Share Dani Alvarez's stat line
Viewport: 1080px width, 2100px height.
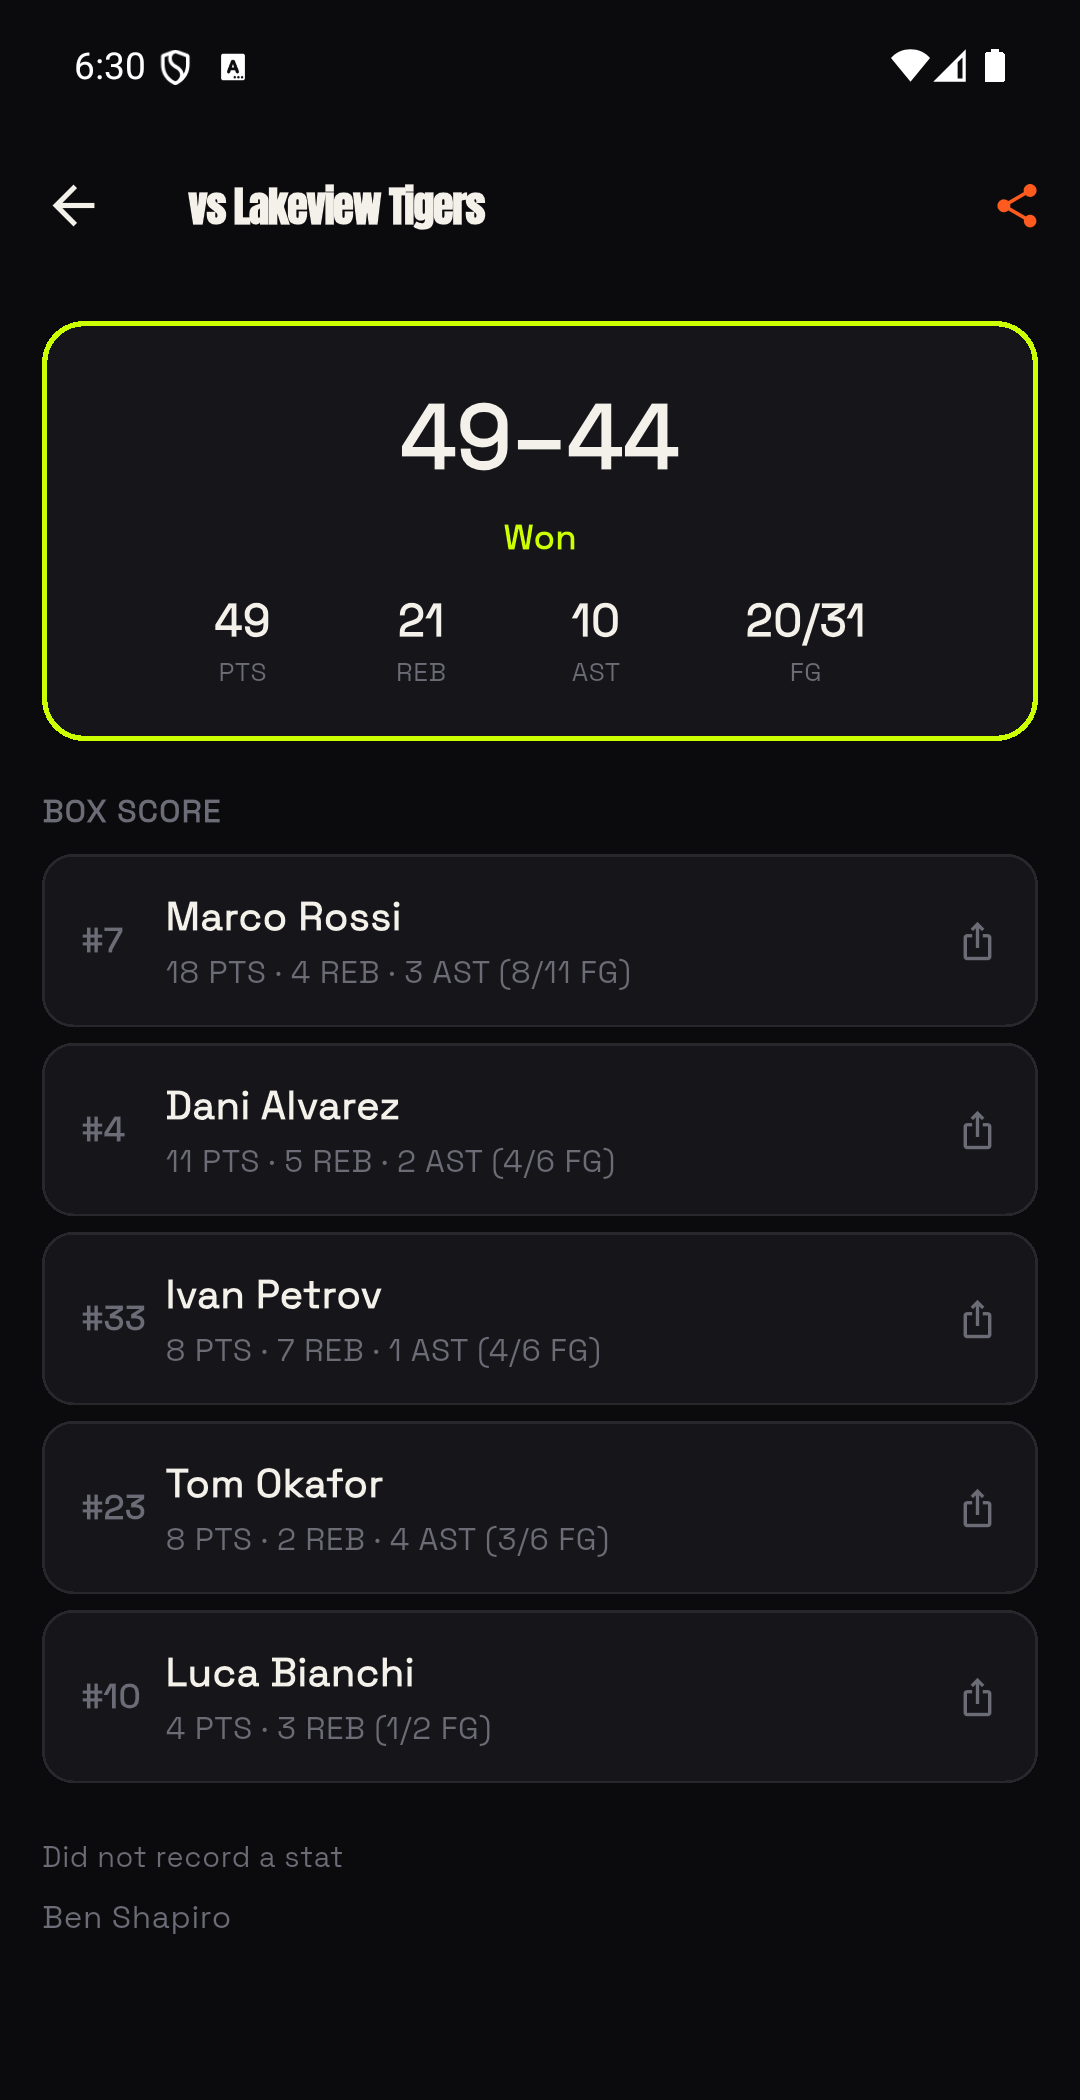977,1130
